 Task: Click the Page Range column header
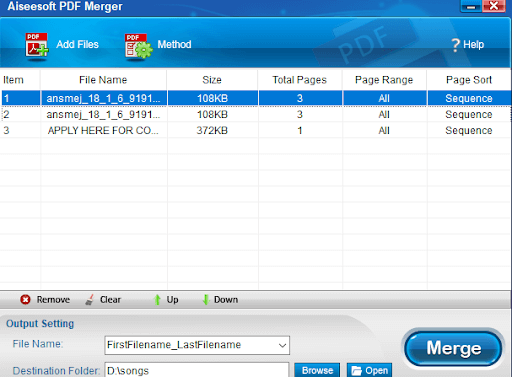[x=384, y=80]
